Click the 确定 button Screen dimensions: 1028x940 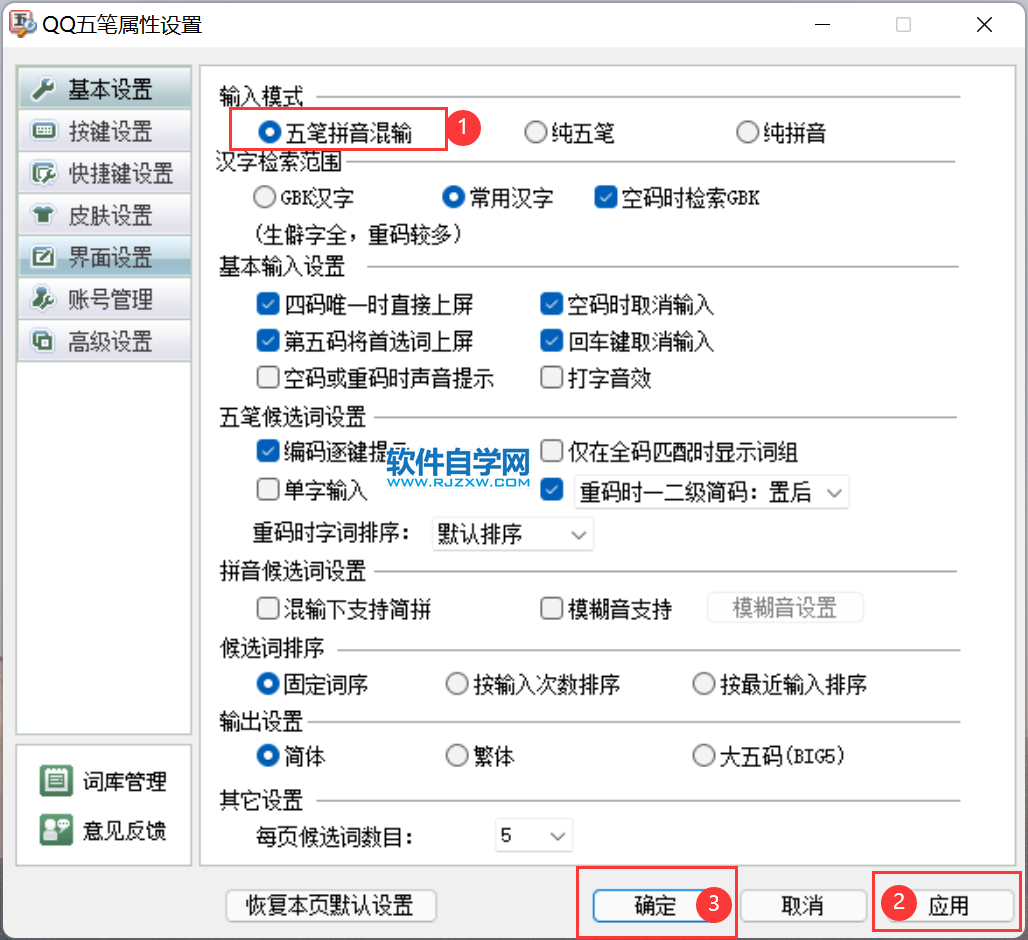[x=656, y=905]
